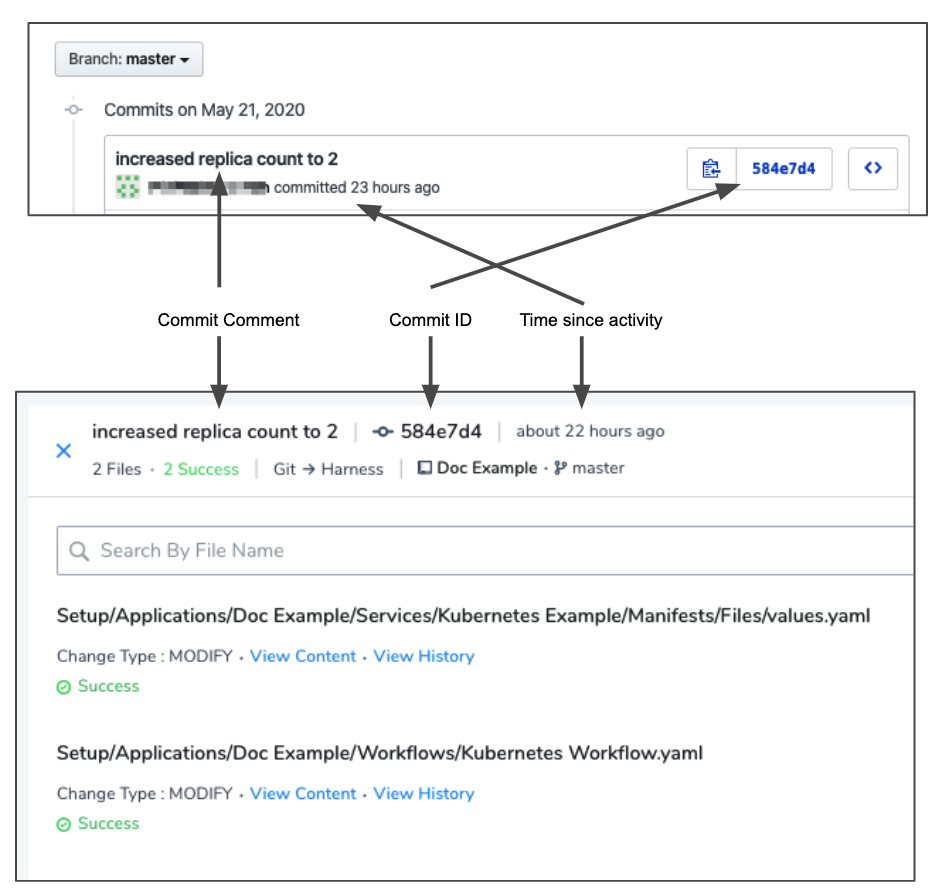View History for values.yaml

tap(424, 656)
